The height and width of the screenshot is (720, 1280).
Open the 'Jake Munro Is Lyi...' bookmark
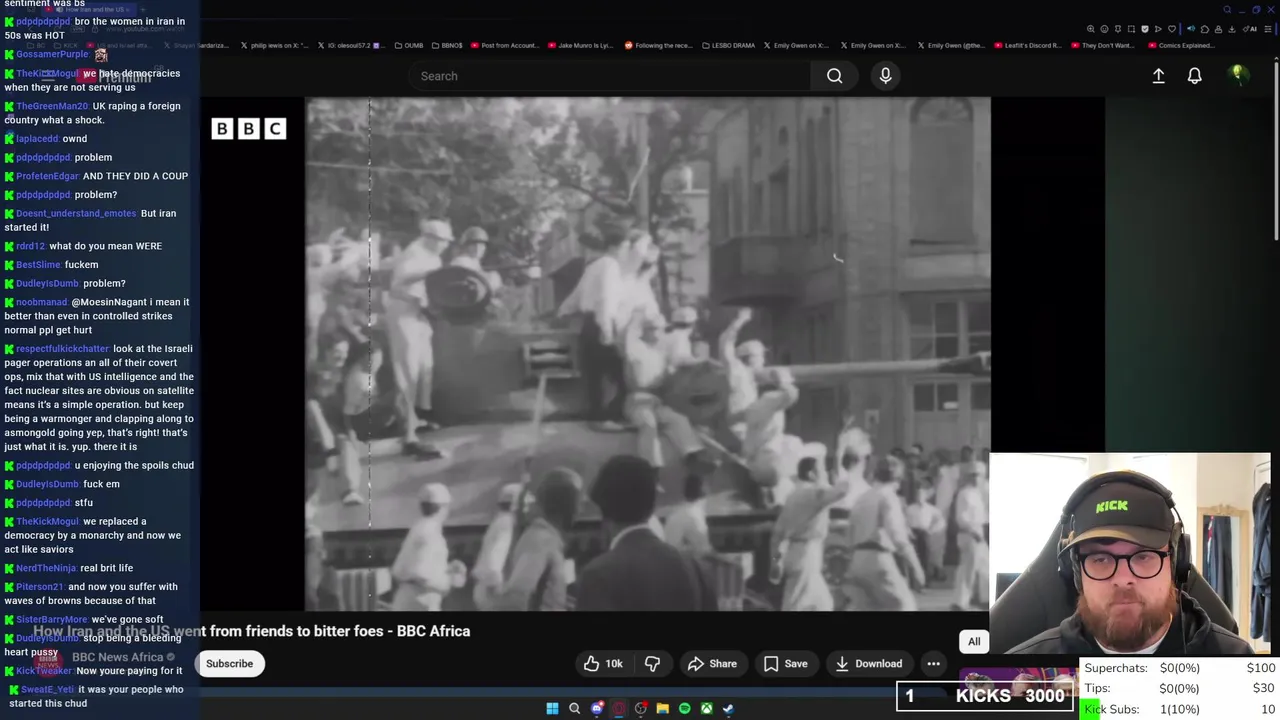[x=580, y=45]
